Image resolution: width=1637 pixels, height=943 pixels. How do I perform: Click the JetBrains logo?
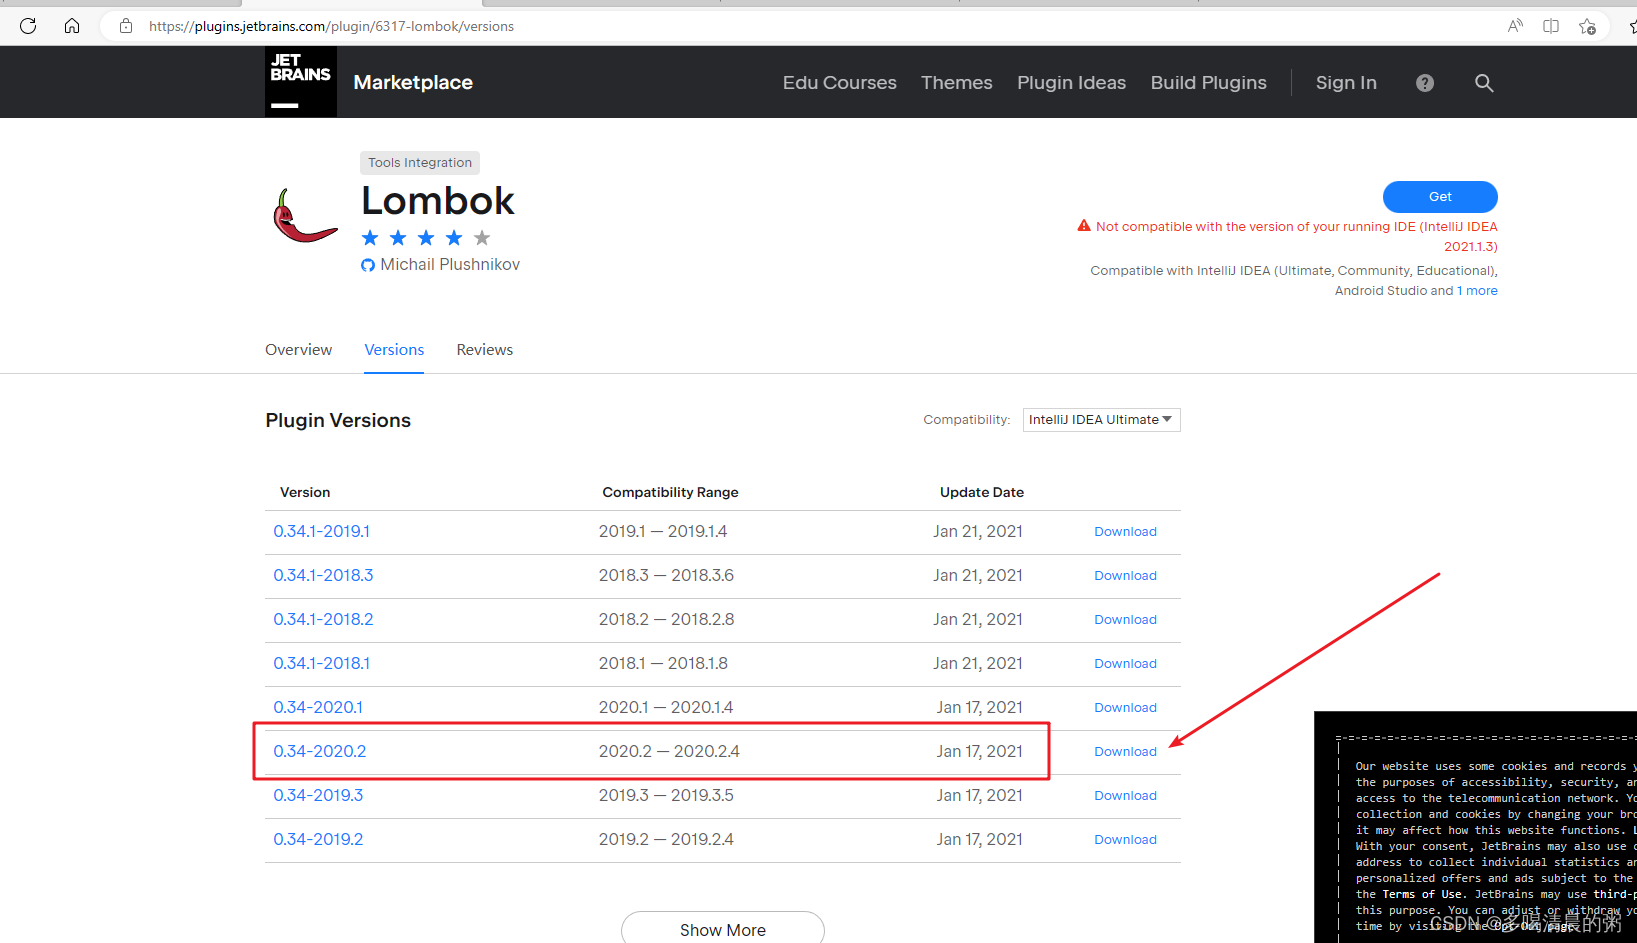click(x=301, y=82)
